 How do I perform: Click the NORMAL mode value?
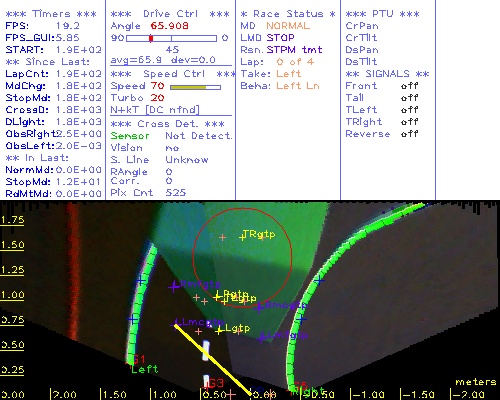(x=288, y=26)
